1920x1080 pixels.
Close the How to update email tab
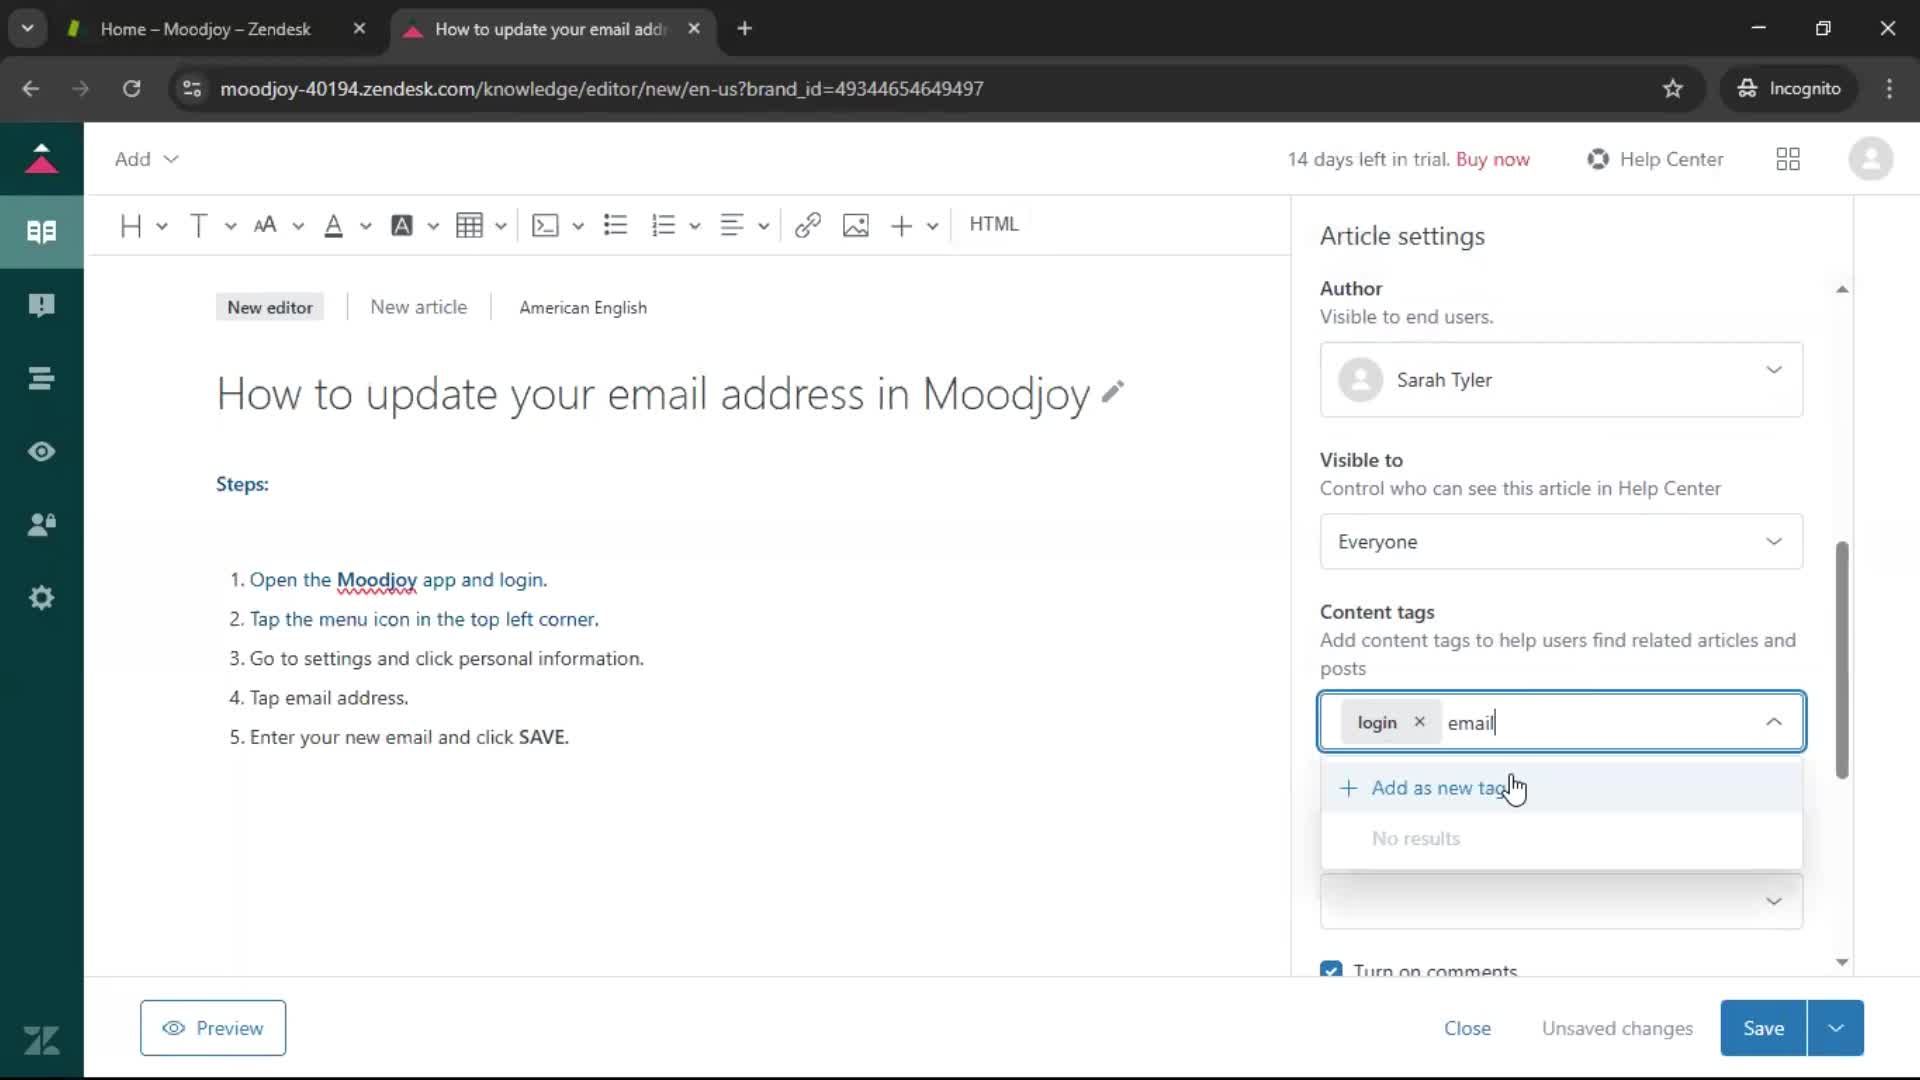(x=694, y=29)
